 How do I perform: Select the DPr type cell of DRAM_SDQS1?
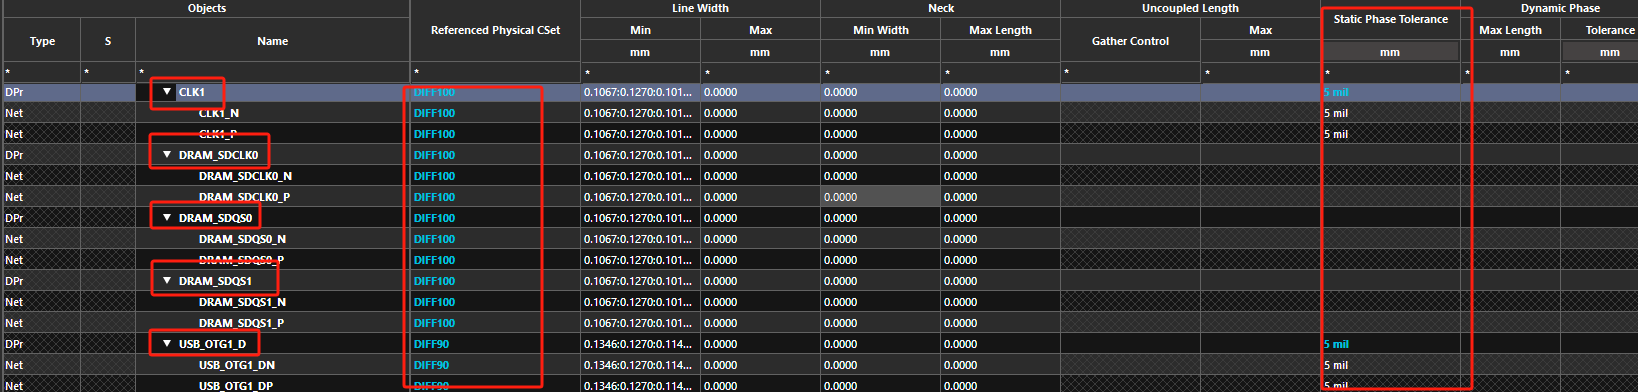(x=42, y=281)
